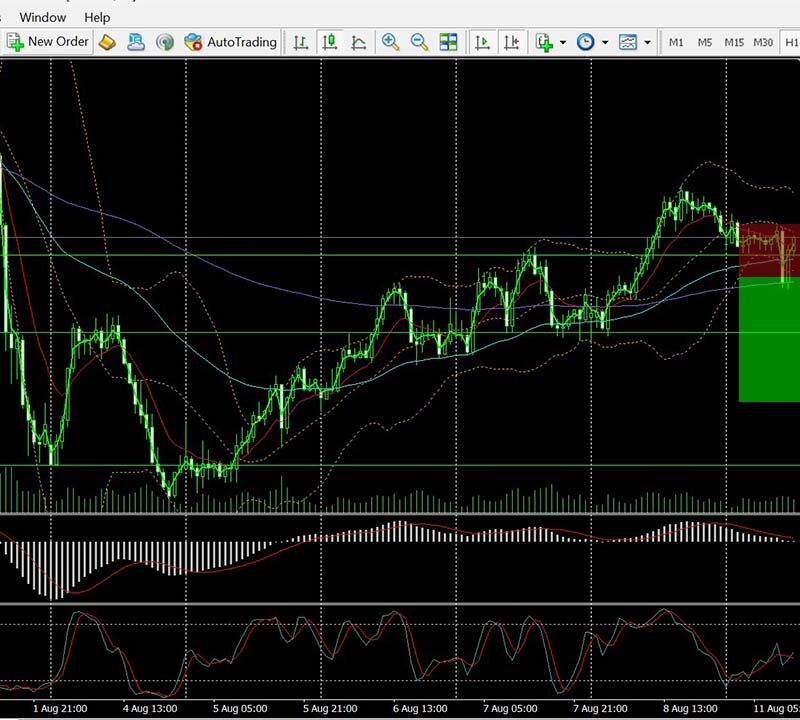This screenshot has height=720, width=800.
Task: Toggle chart auto scroll
Action: 482,42
